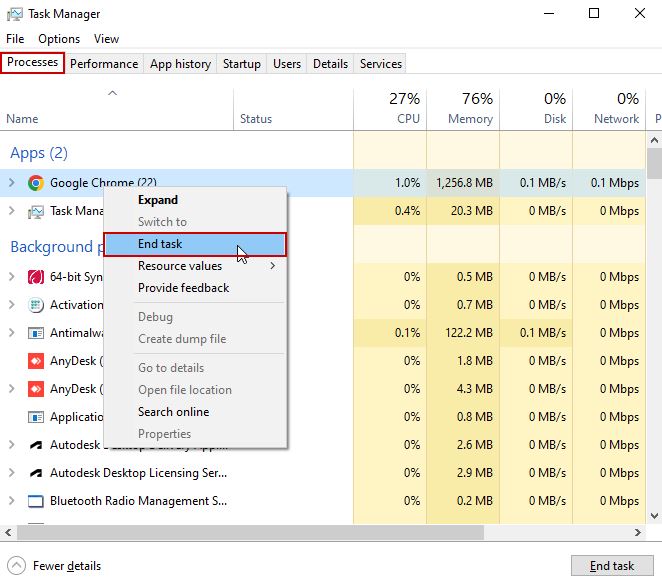Click the Autodesk desktop app icon above Licensing
Screen dimensions: 662x585
(36, 445)
